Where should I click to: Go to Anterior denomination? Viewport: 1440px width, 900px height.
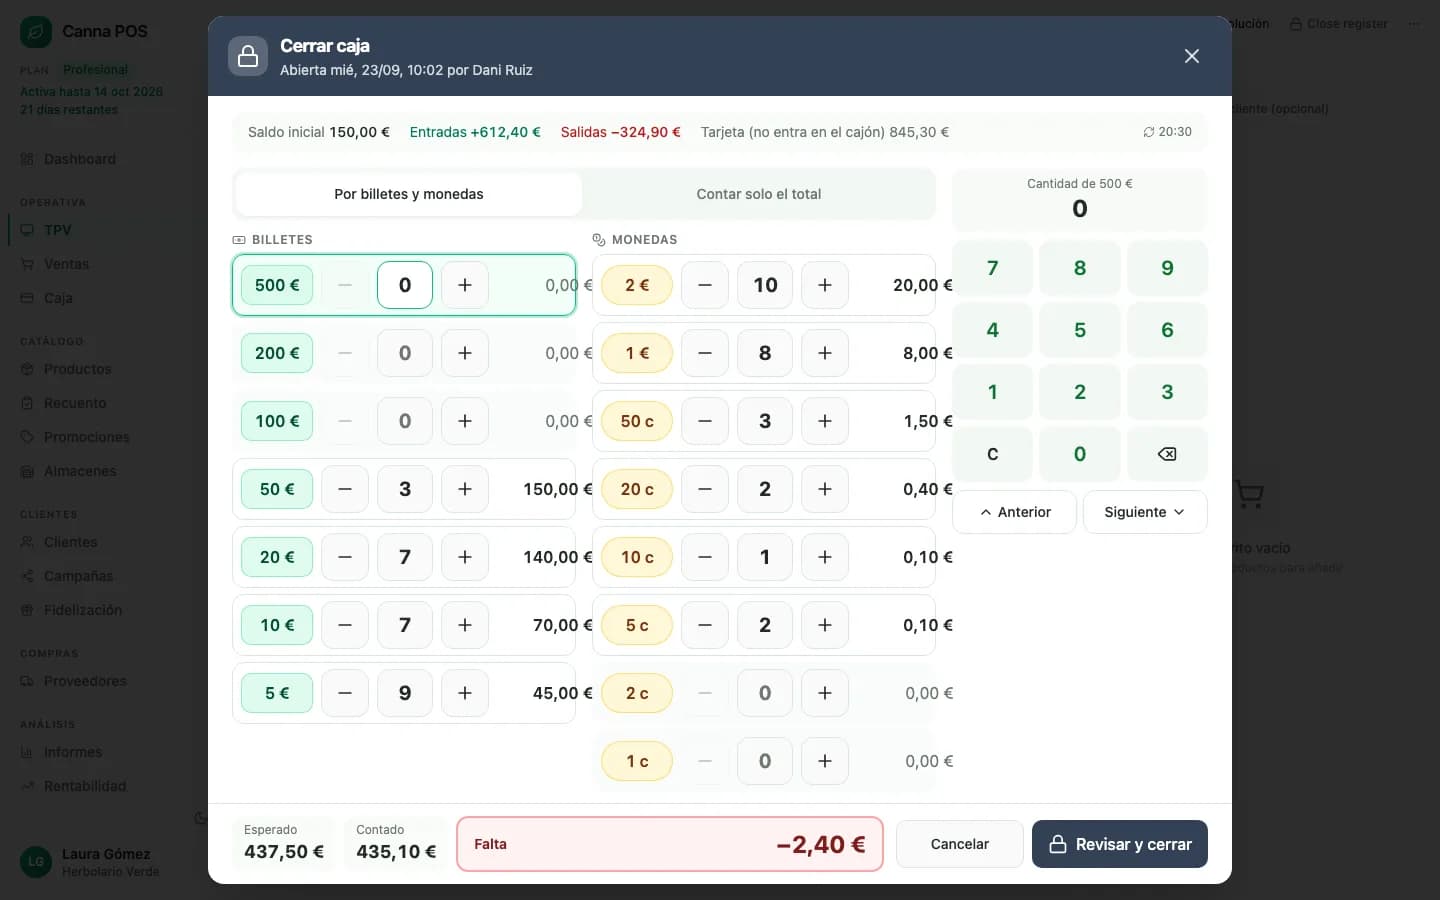click(1014, 512)
